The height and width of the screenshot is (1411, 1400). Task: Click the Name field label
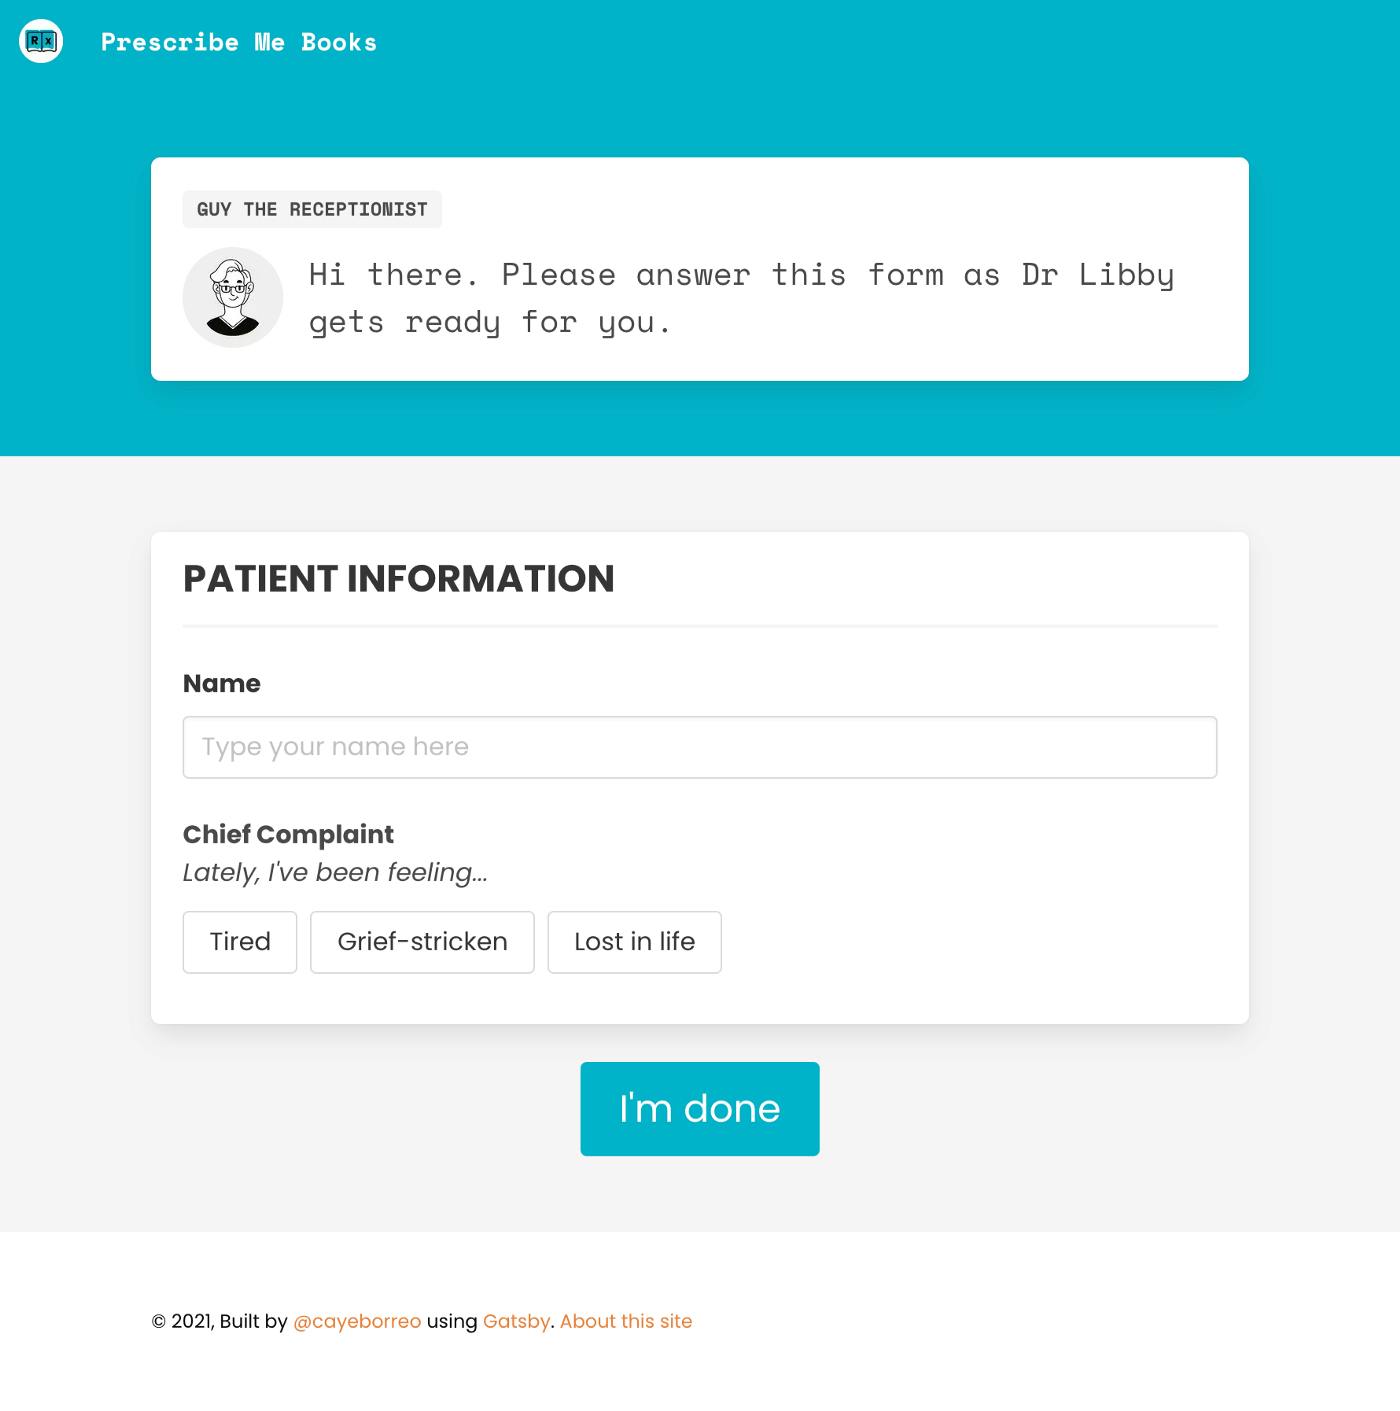point(222,683)
